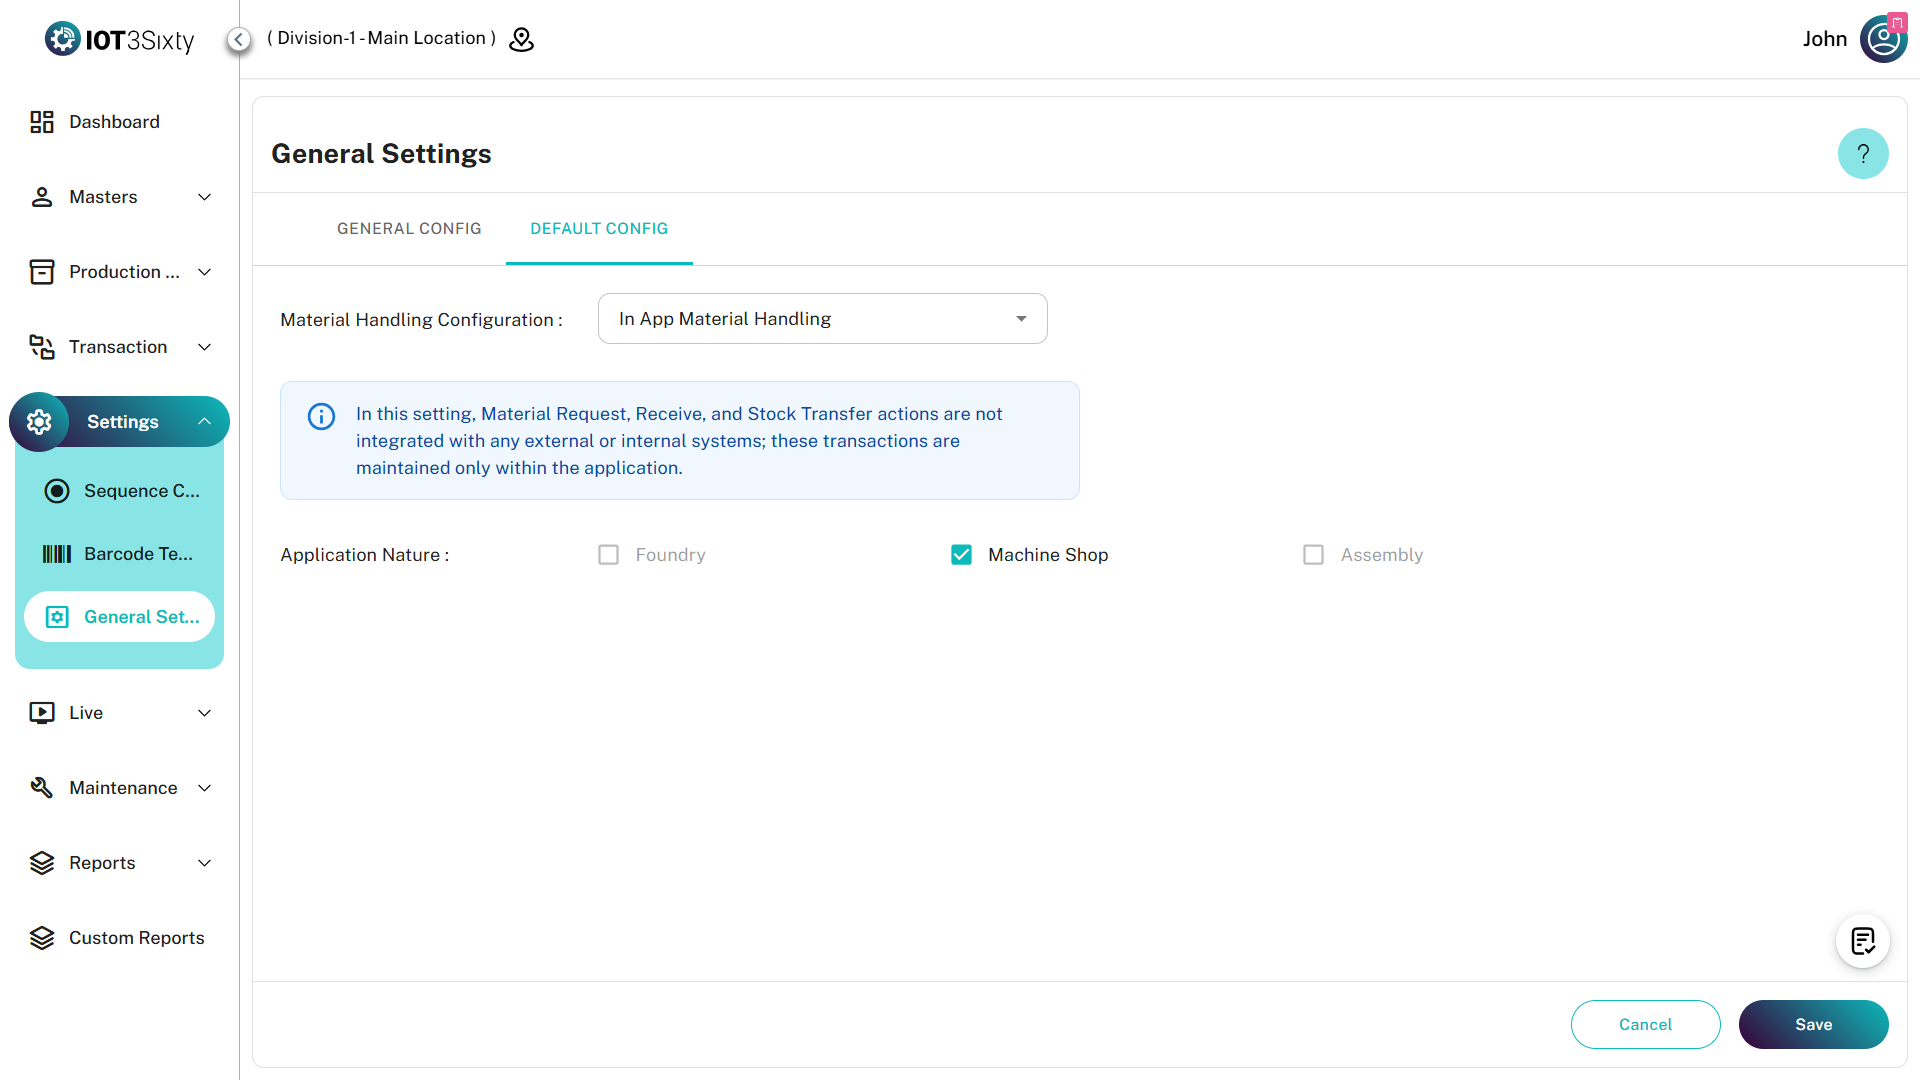Tick the Assembly checkbox

pyautogui.click(x=1313, y=555)
